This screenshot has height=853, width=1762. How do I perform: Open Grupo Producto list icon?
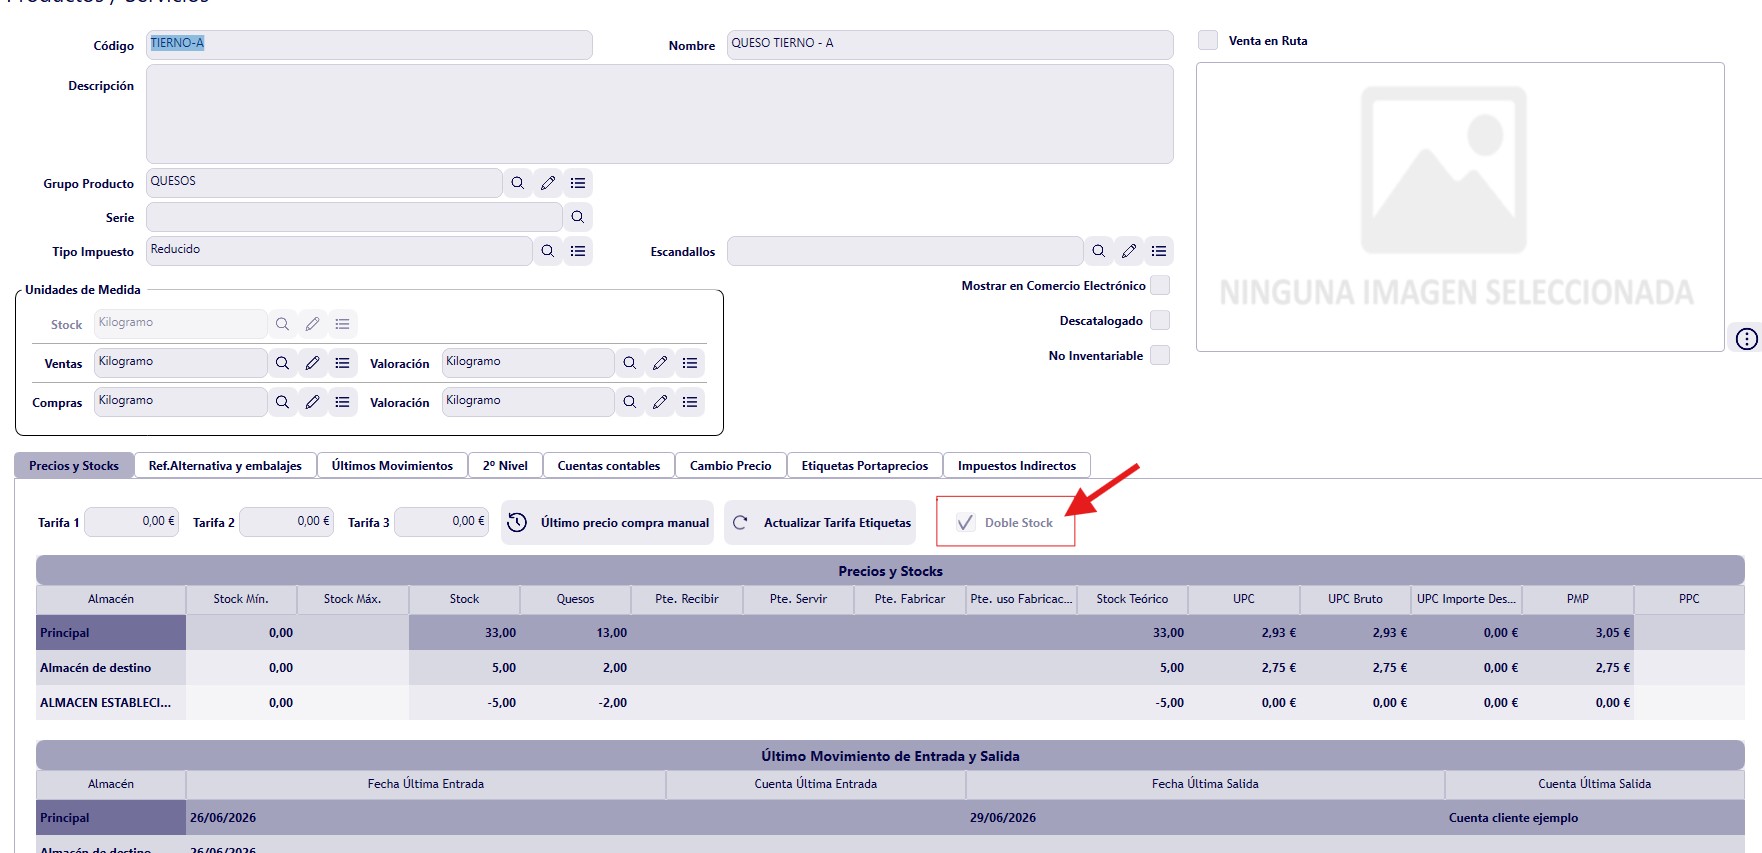point(578,183)
